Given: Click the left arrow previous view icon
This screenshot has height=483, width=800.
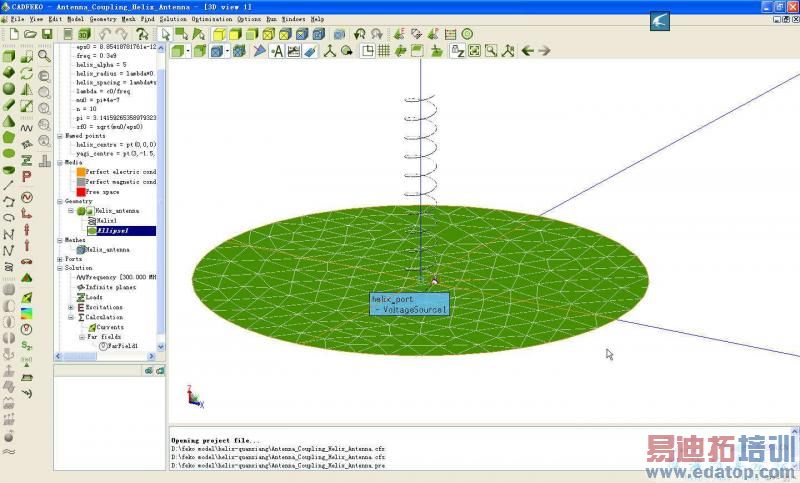Looking at the screenshot, I should pyautogui.click(x=529, y=50).
